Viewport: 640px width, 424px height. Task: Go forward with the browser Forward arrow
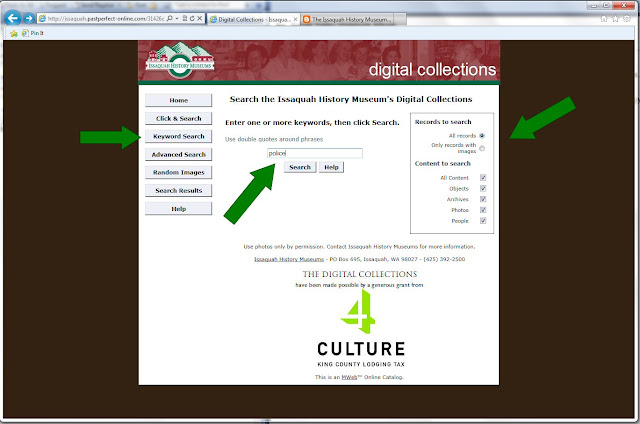[29, 18]
